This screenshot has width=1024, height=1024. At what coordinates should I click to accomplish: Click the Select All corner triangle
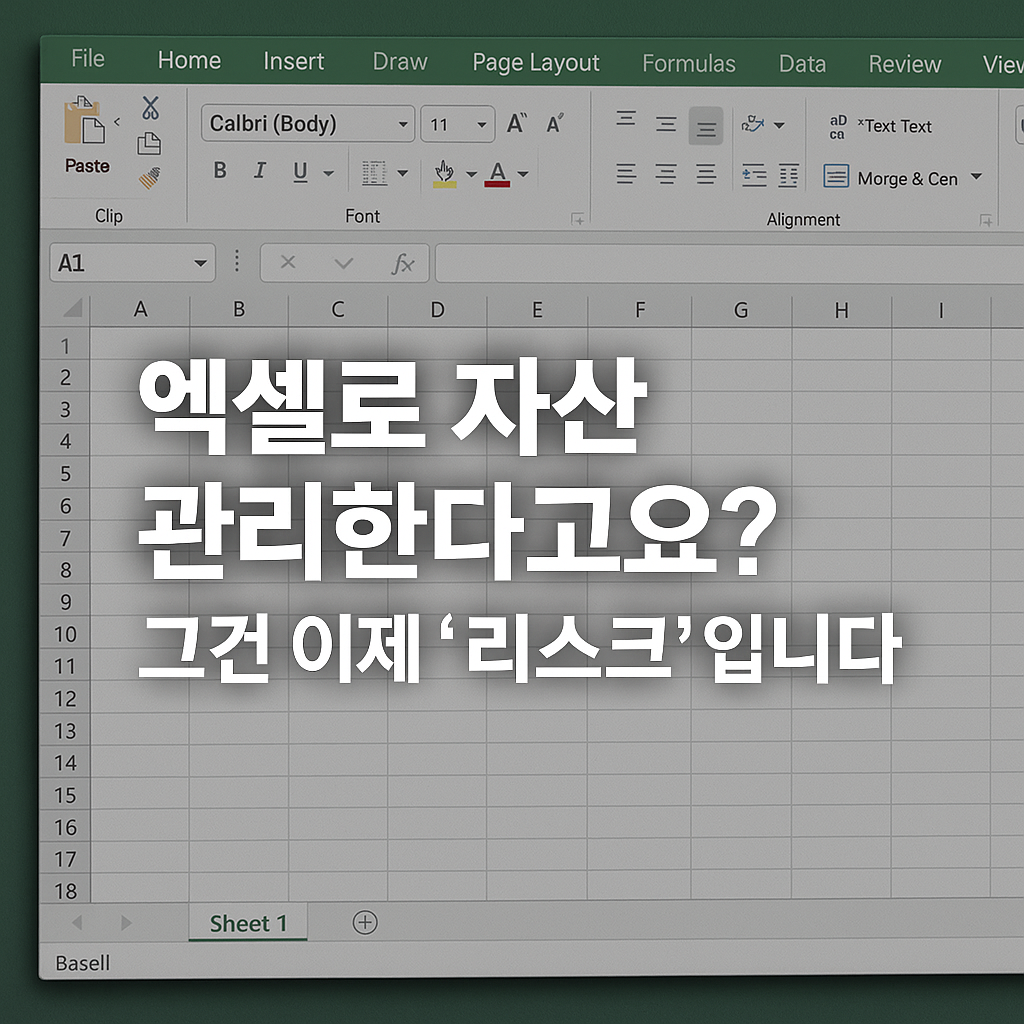click(73, 308)
